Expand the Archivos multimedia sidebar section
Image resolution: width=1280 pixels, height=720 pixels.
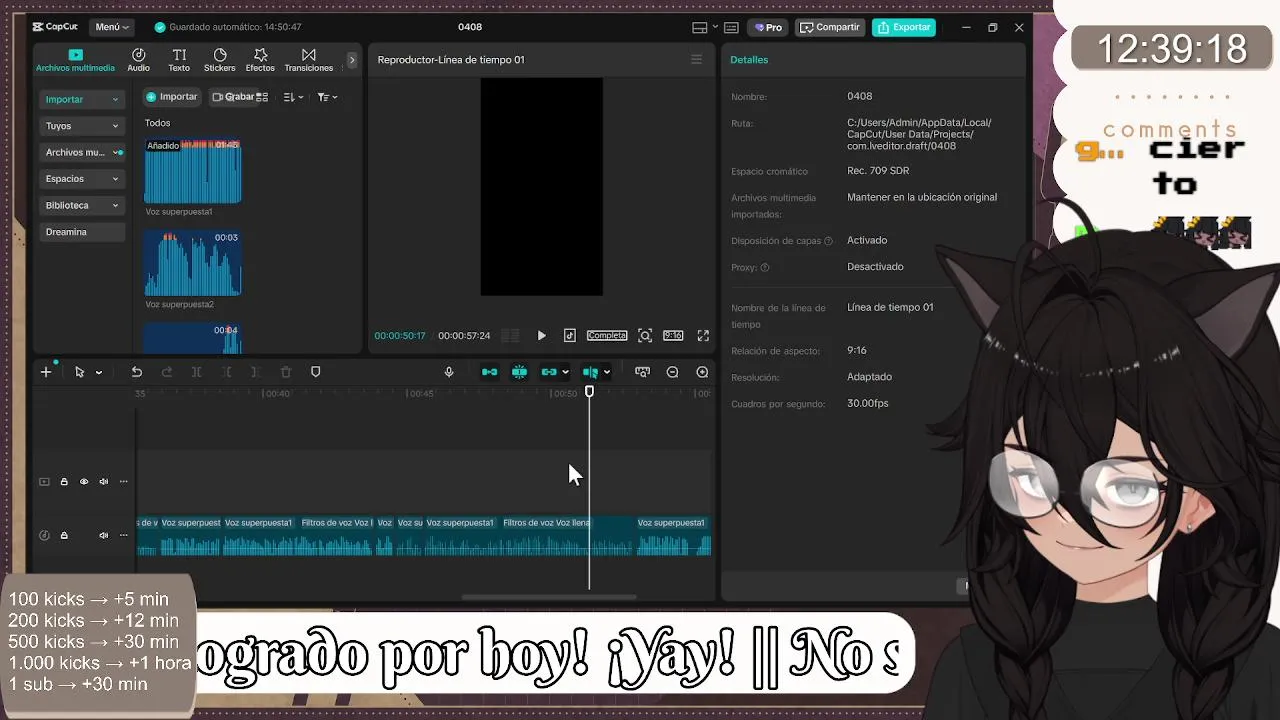(82, 152)
